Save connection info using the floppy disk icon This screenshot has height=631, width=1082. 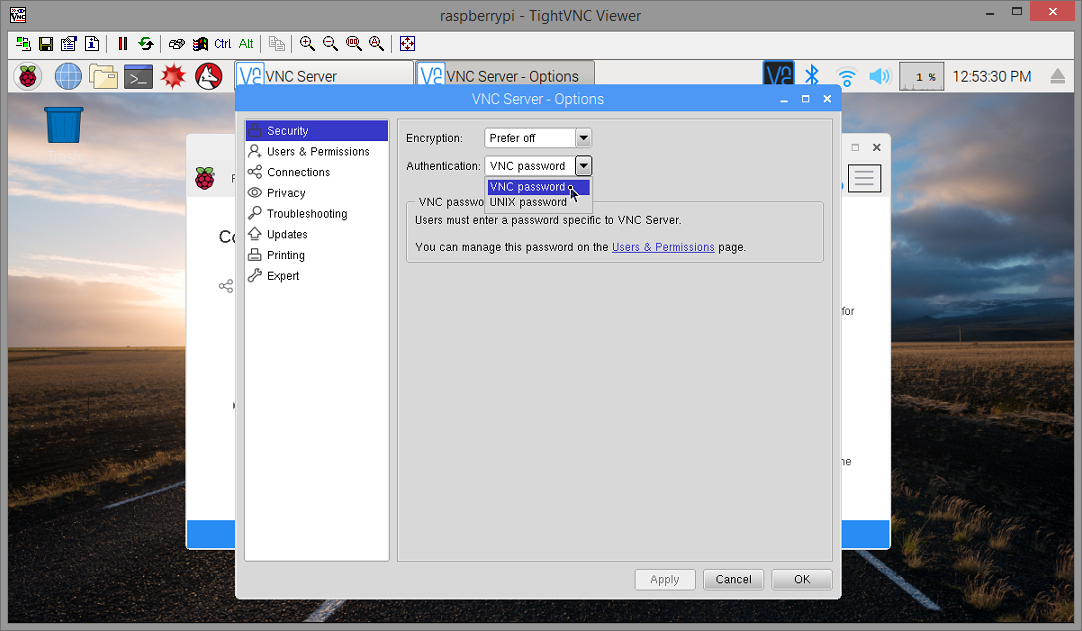[46, 43]
